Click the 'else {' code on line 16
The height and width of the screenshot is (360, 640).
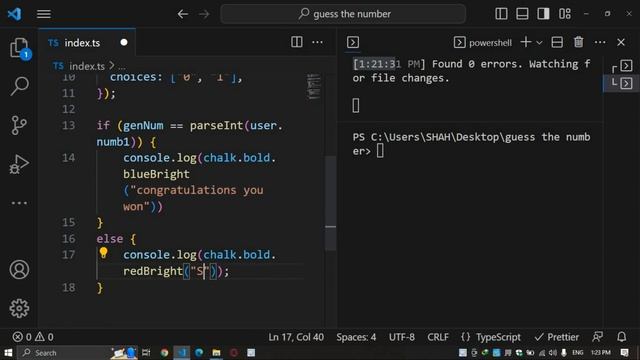pos(116,239)
